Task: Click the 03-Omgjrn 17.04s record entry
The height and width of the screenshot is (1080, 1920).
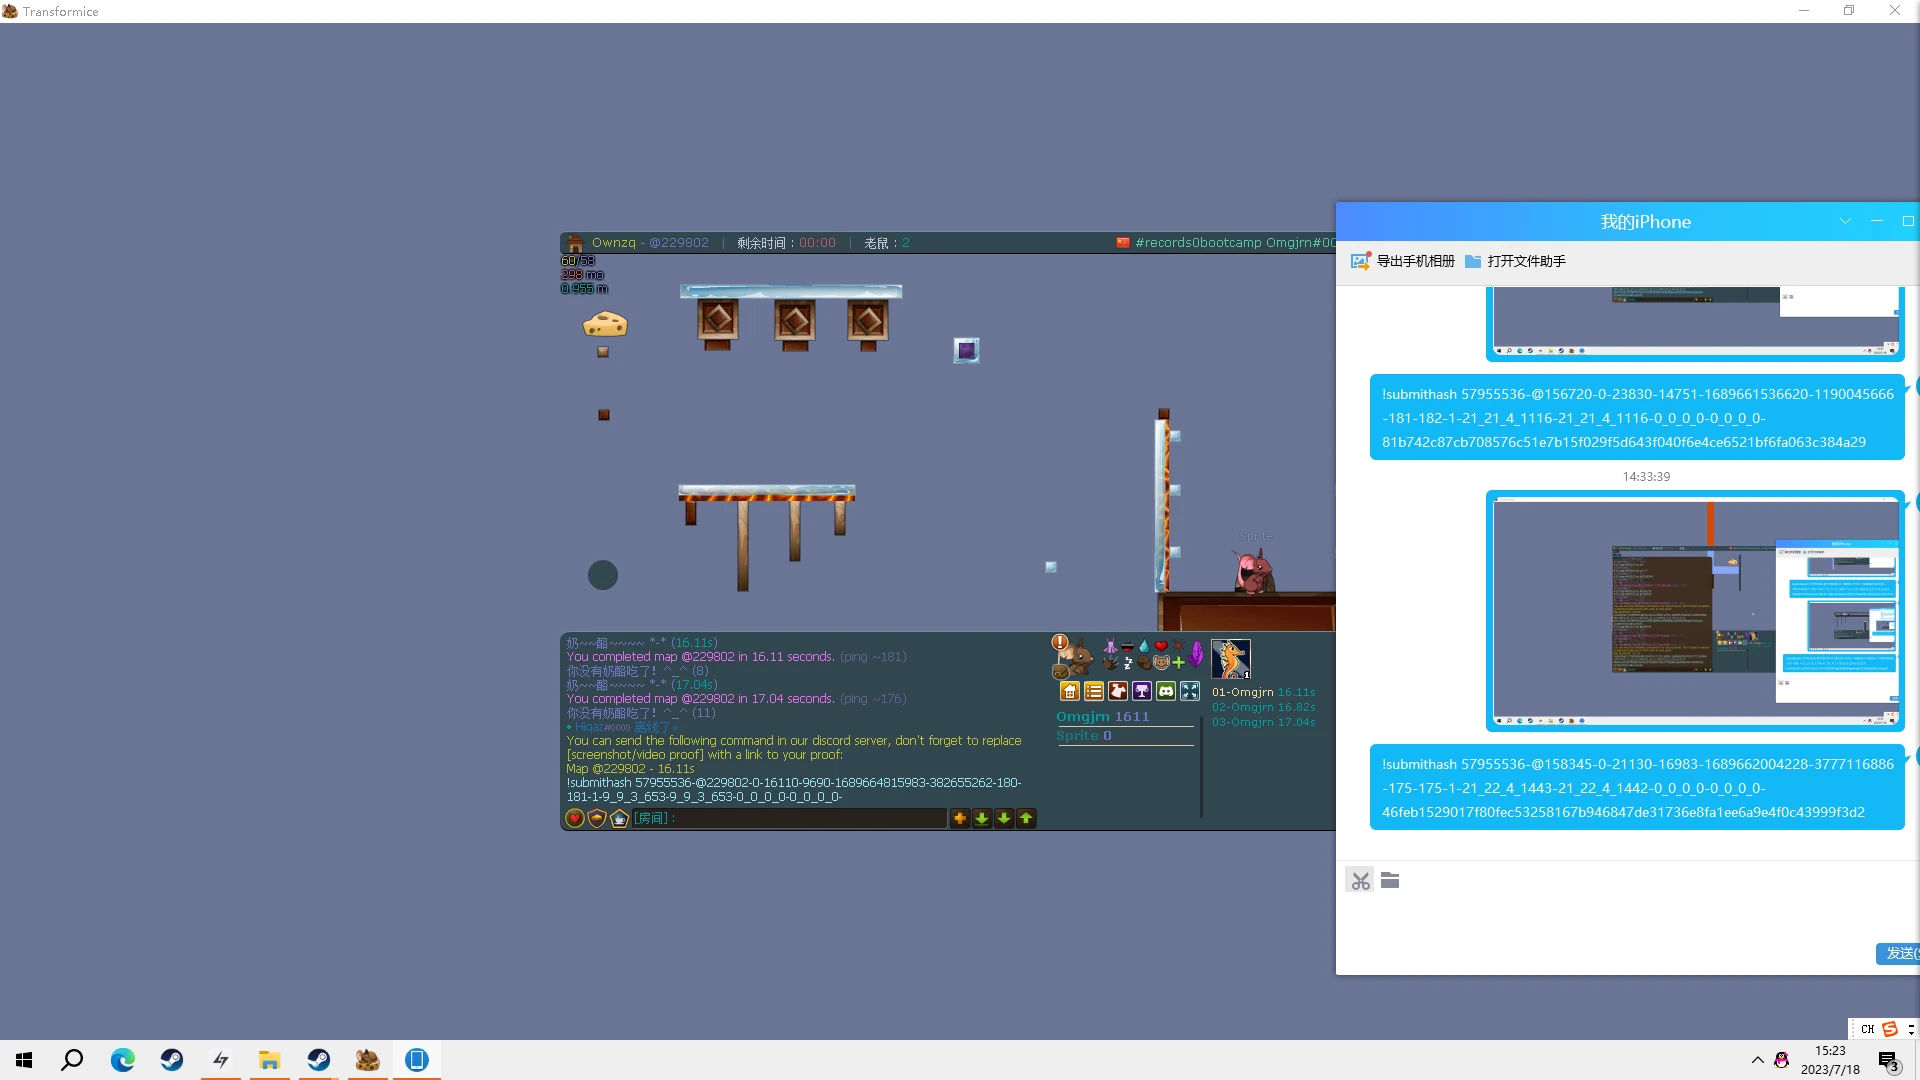Action: pos(1264,722)
